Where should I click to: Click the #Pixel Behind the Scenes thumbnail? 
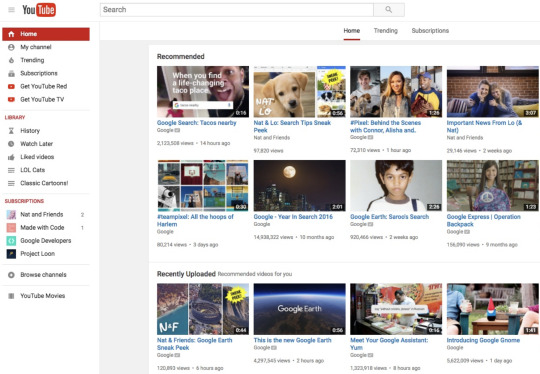coord(396,92)
